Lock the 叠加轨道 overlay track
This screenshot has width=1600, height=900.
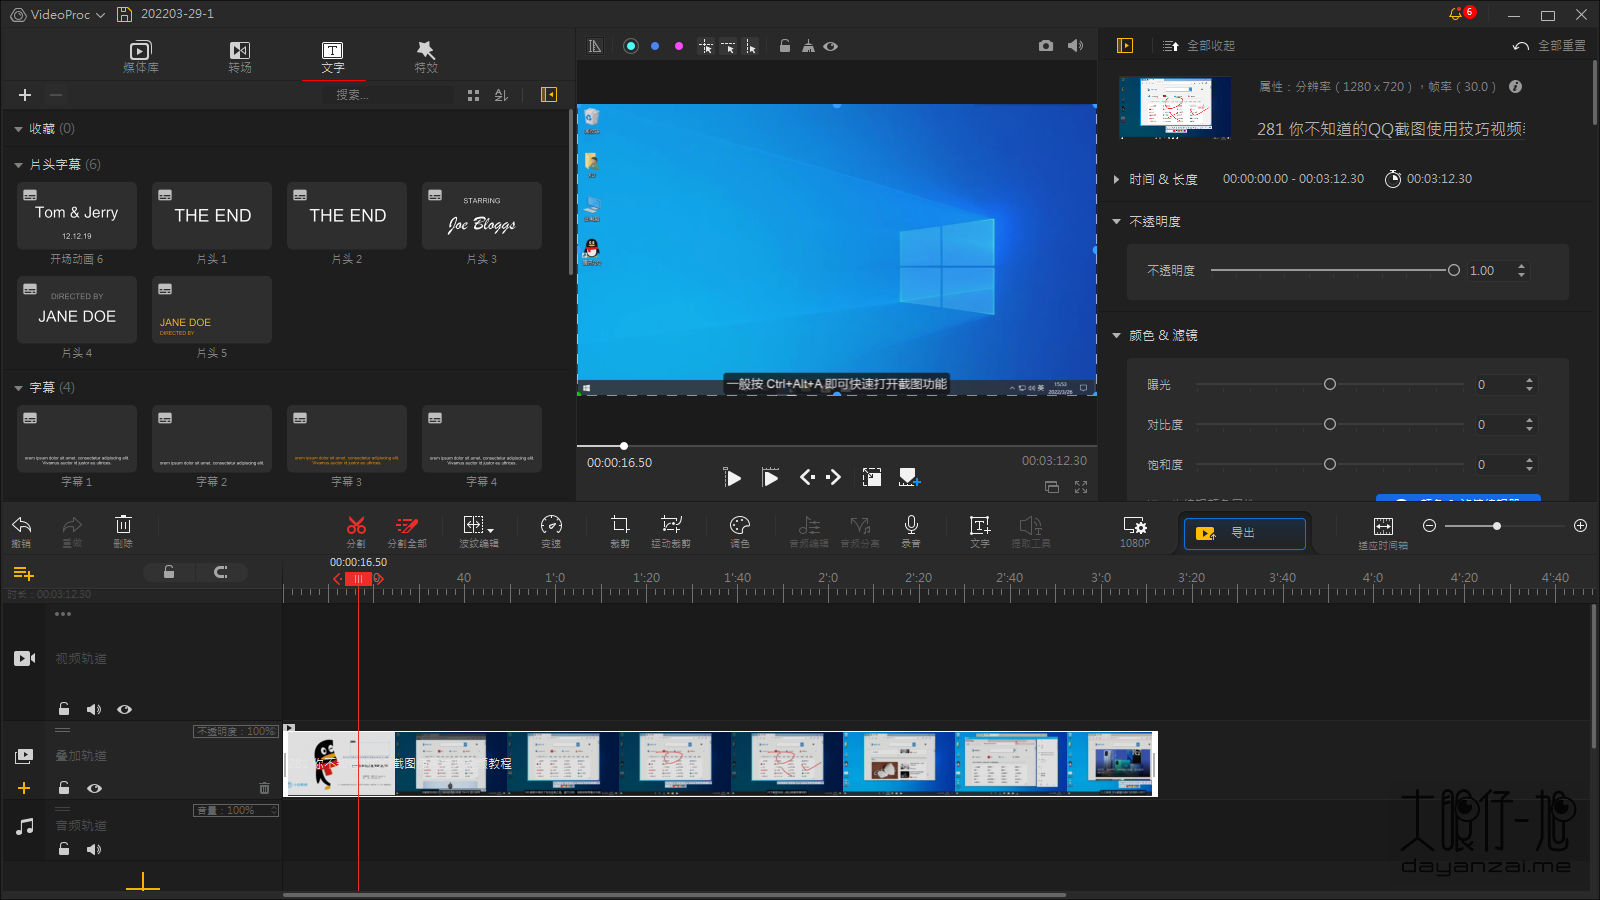pyautogui.click(x=64, y=788)
